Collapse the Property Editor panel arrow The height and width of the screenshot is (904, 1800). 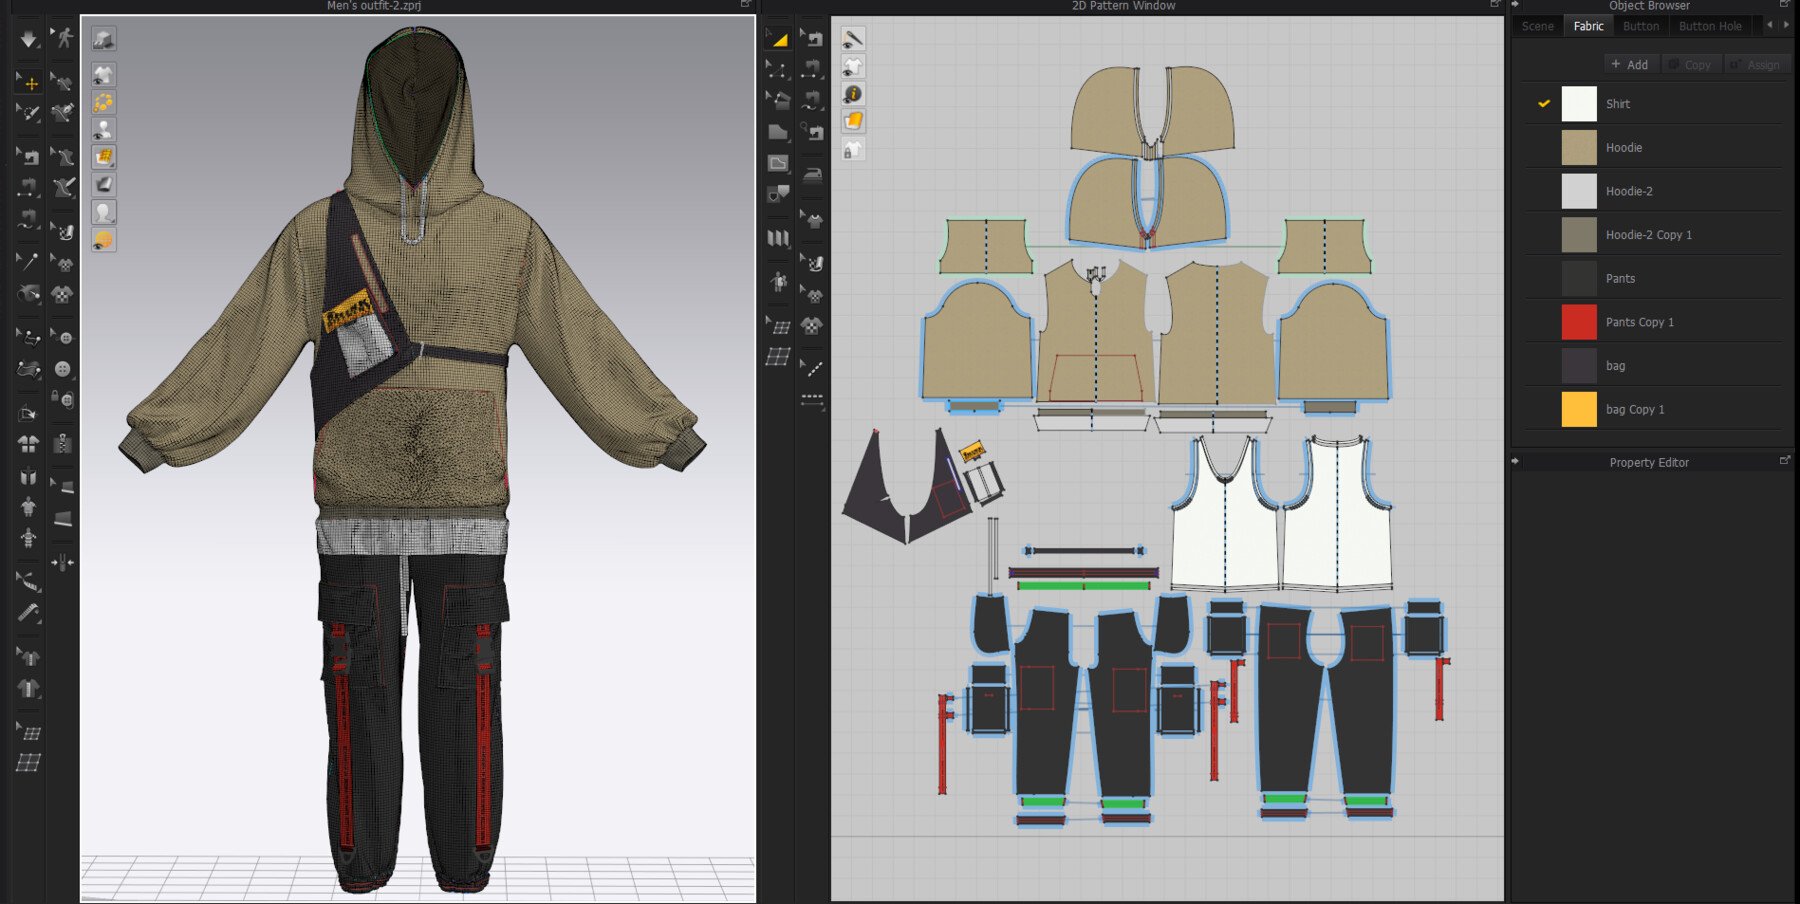(x=1515, y=461)
